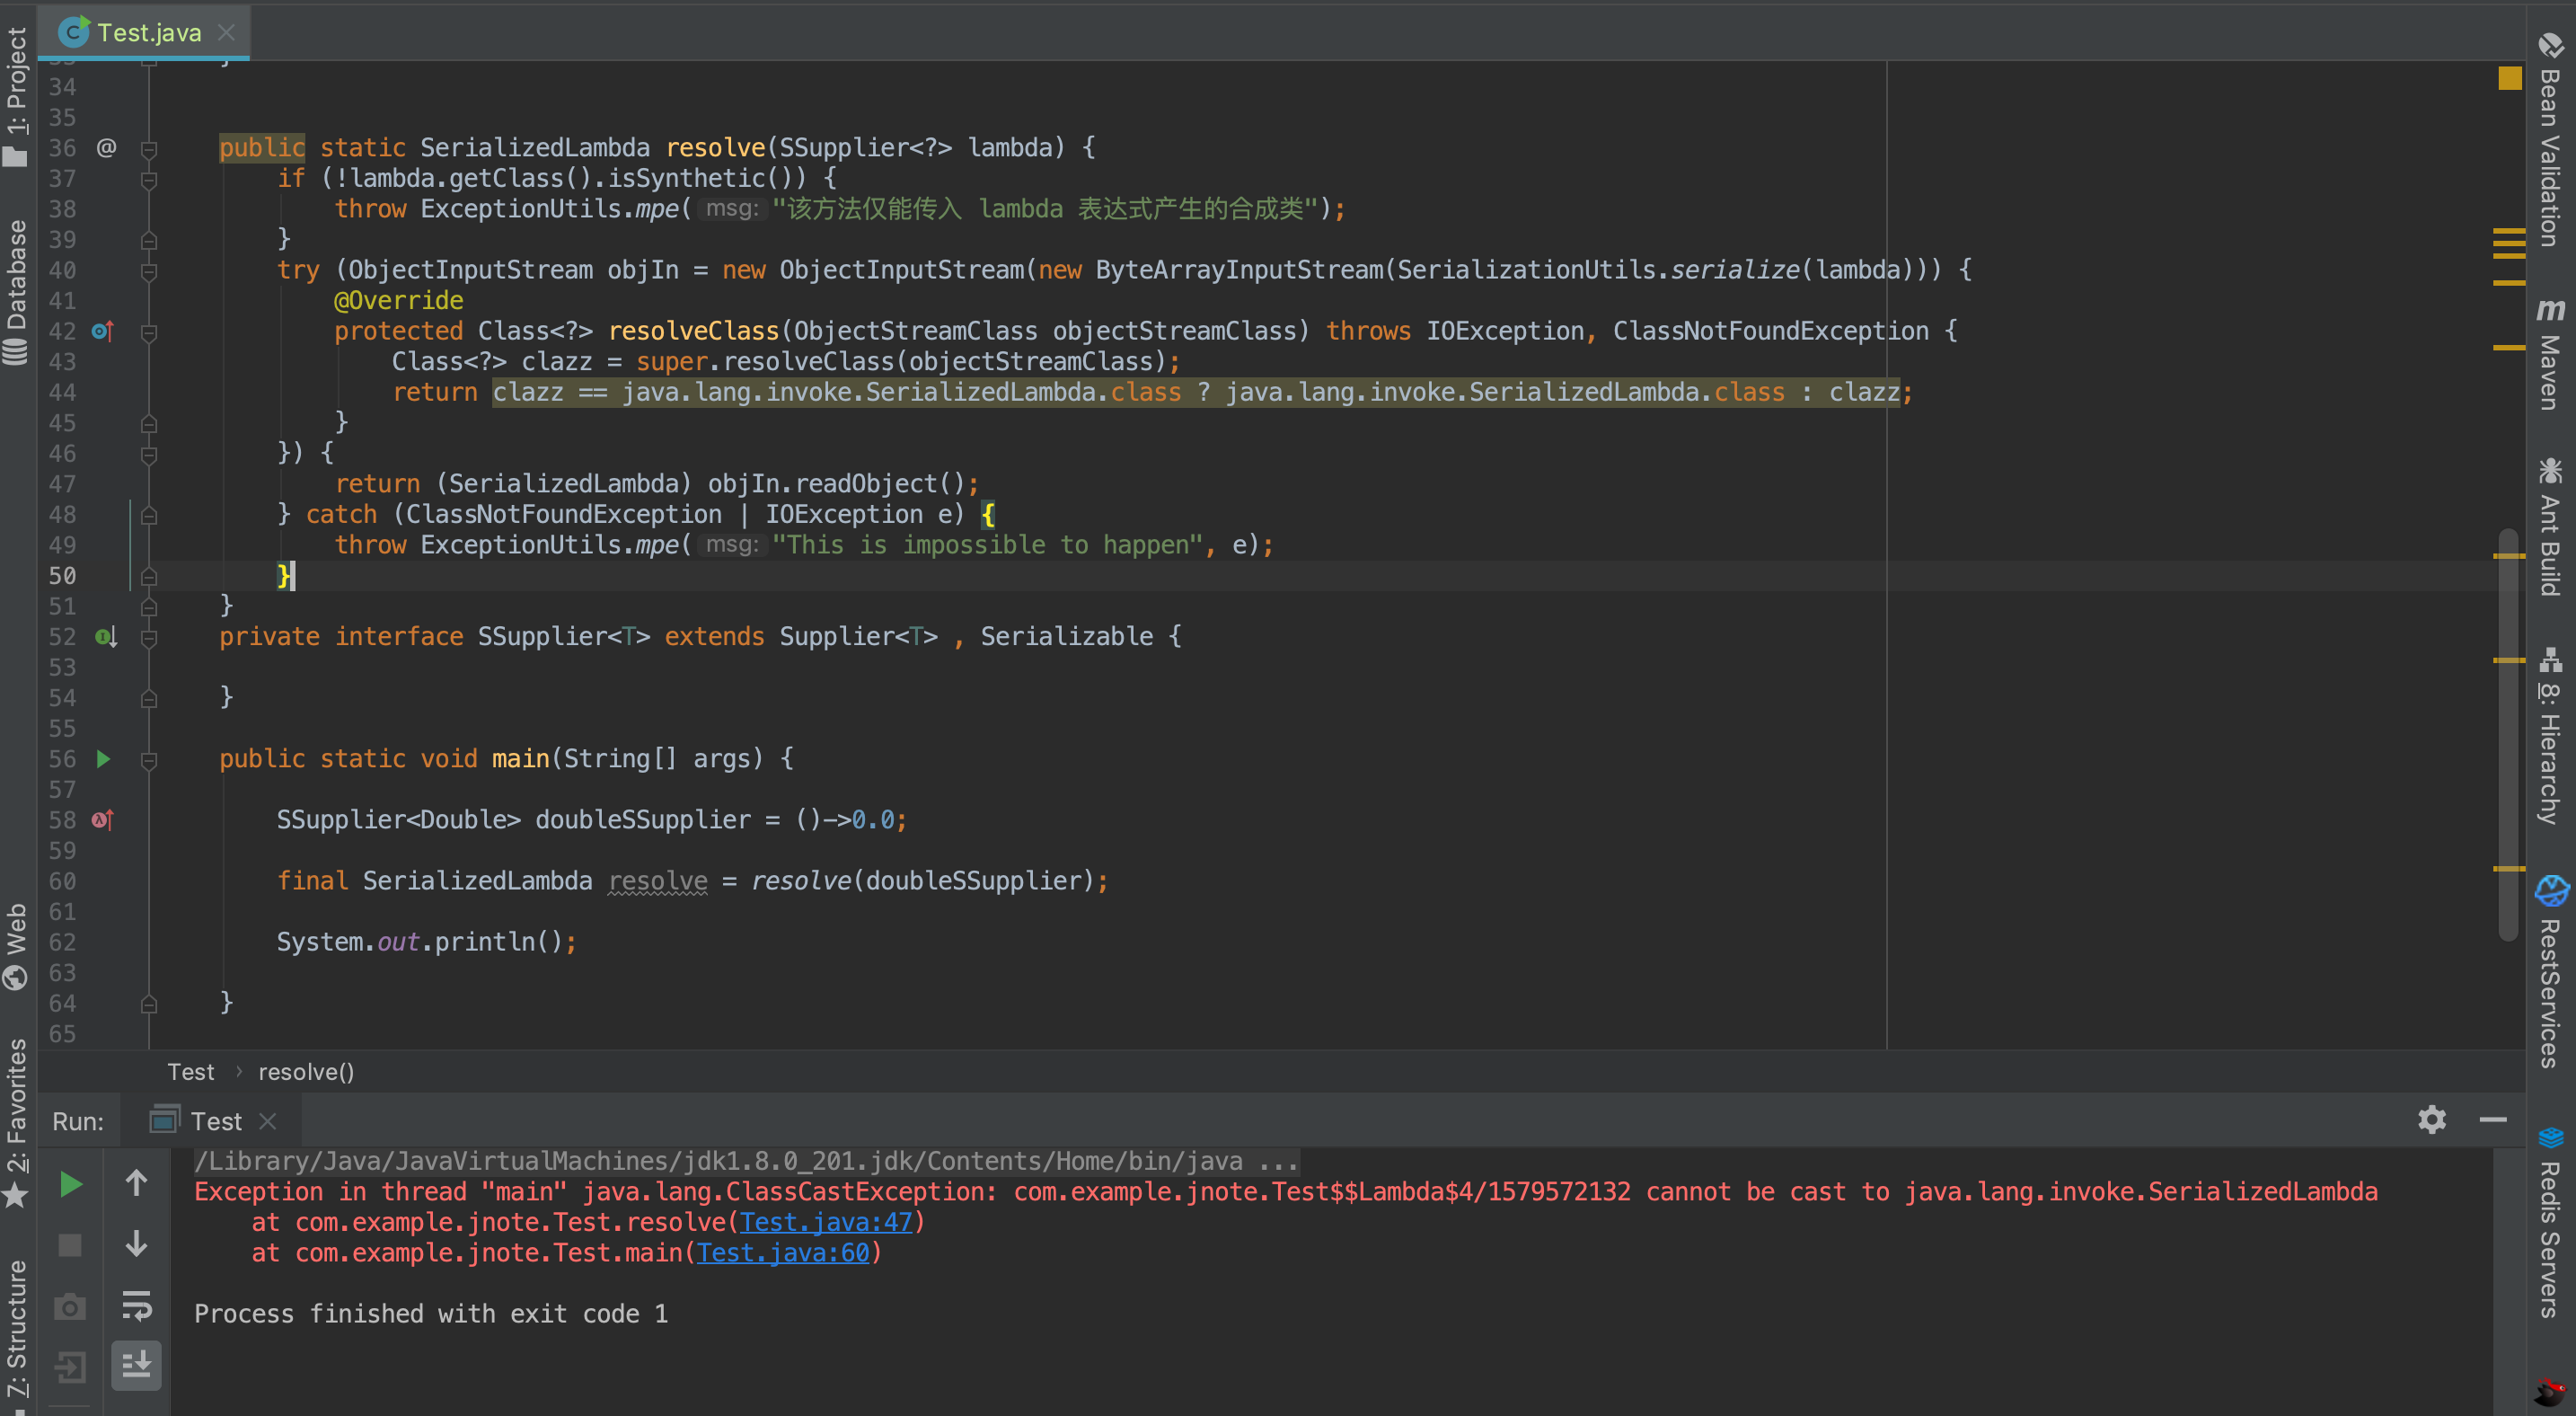Screen dimensions: 2576x1416
Task: Rerun the Test configuration
Action: (69, 1184)
